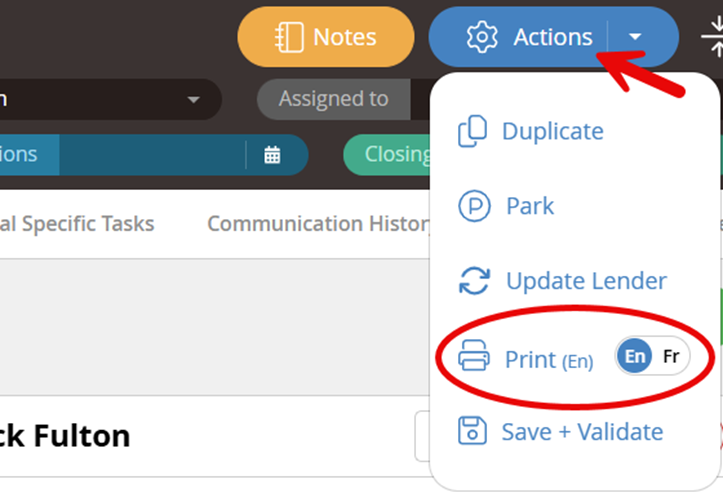Image resolution: width=723 pixels, height=493 pixels.
Task: Click the Duplicate copy icon
Action: coord(472,131)
